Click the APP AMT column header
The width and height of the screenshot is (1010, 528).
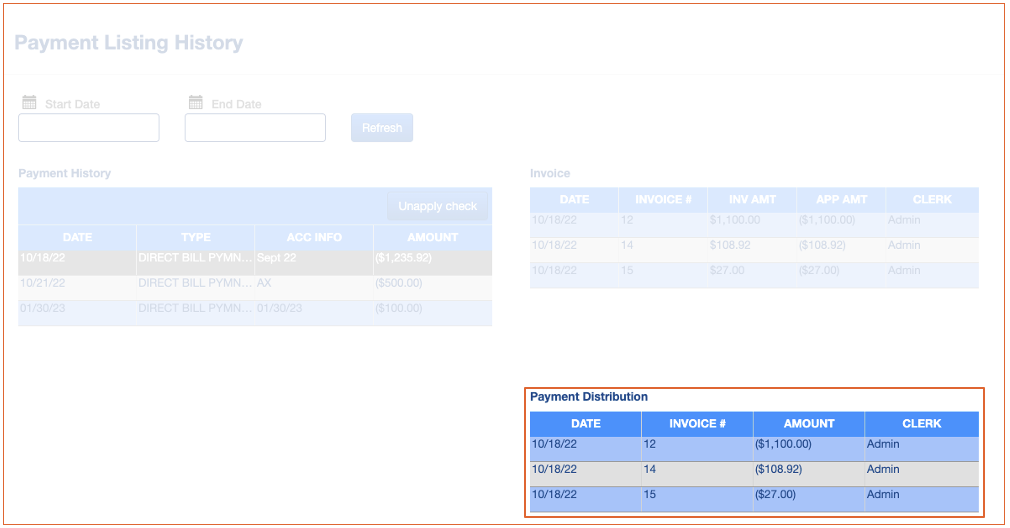(x=841, y=200)
